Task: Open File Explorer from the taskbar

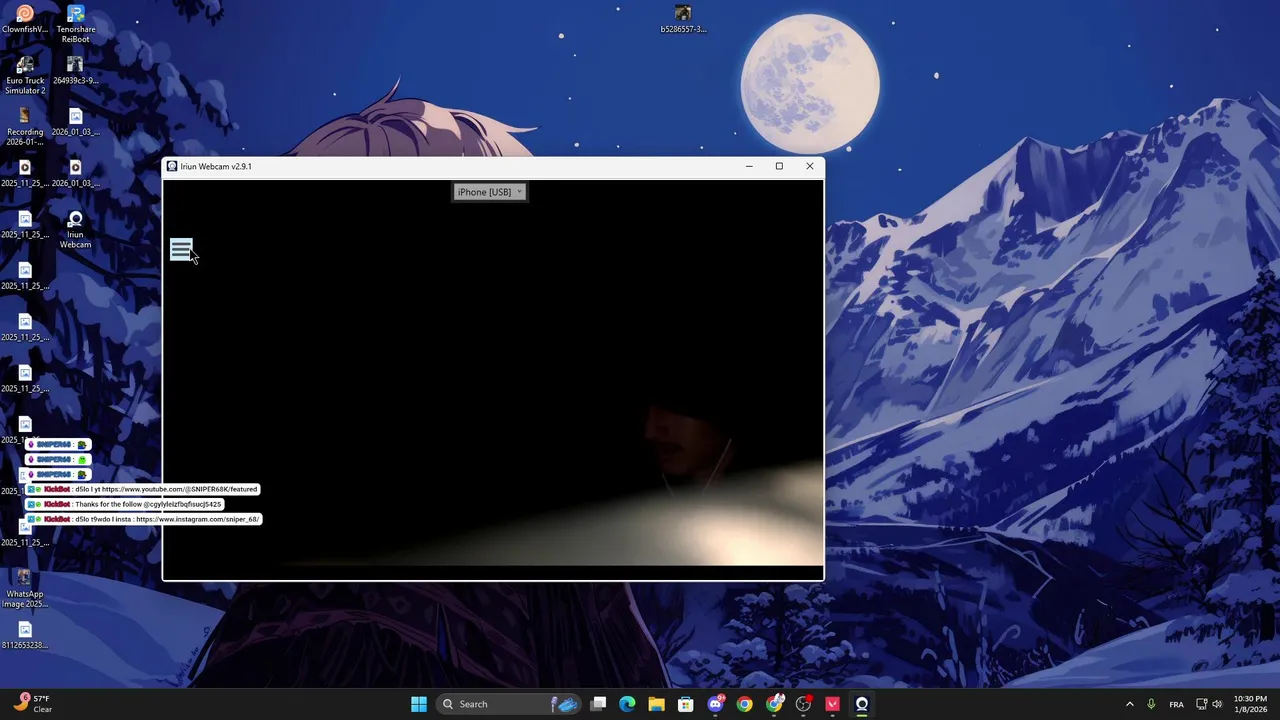Action: (656, 704)
